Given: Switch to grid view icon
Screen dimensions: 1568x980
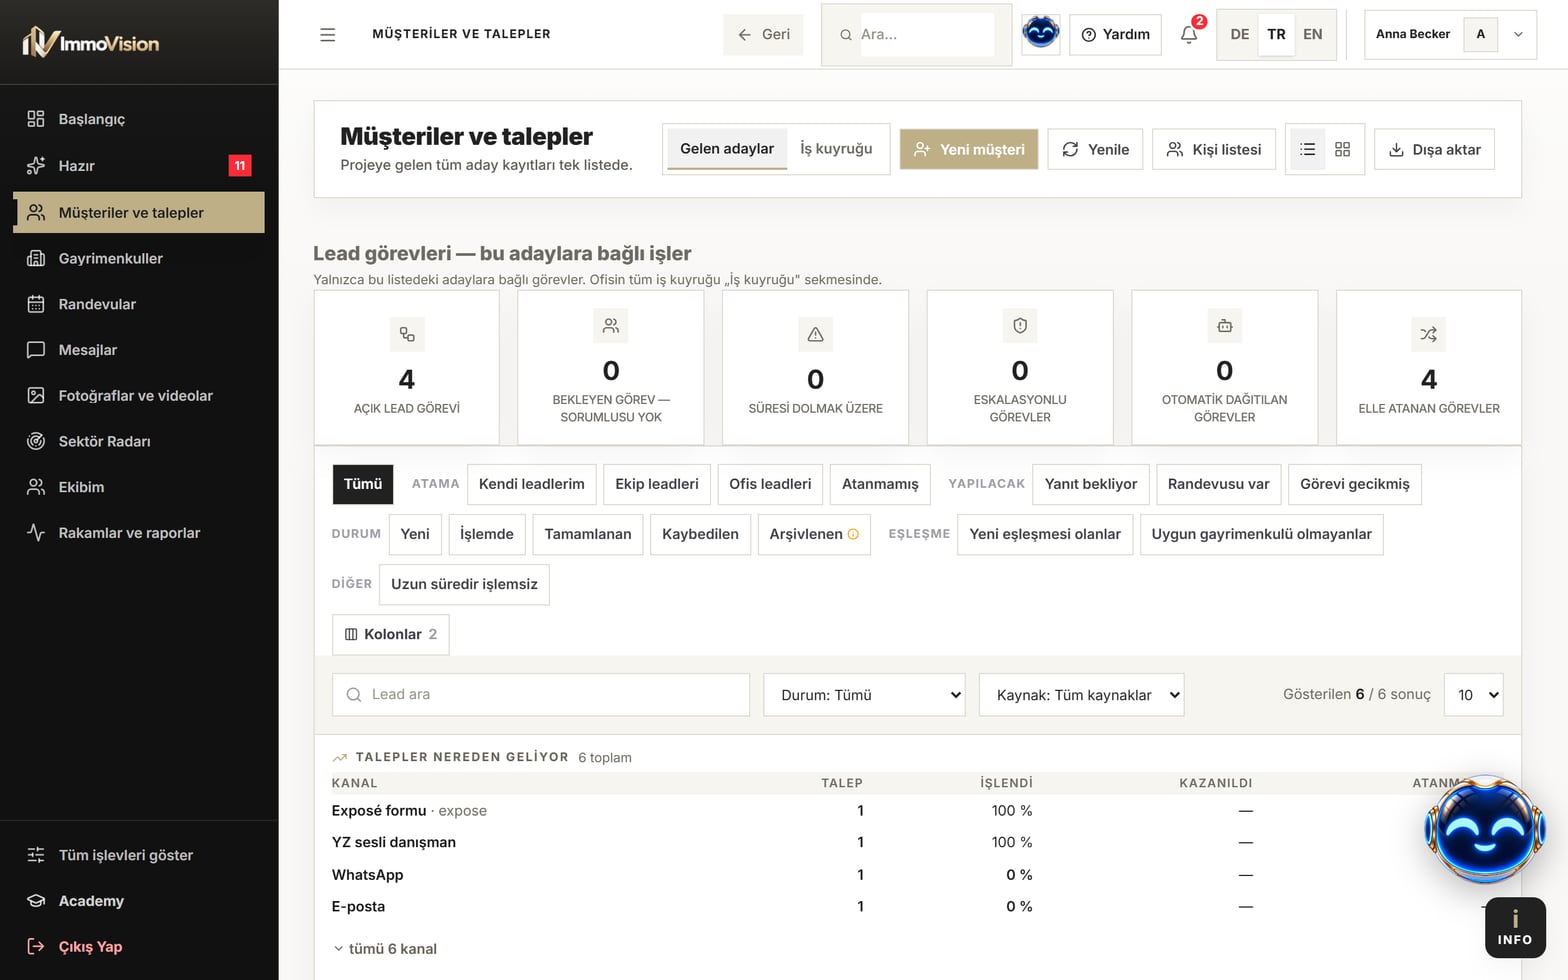Looking at the screenshot, I should pos(1342,149).
